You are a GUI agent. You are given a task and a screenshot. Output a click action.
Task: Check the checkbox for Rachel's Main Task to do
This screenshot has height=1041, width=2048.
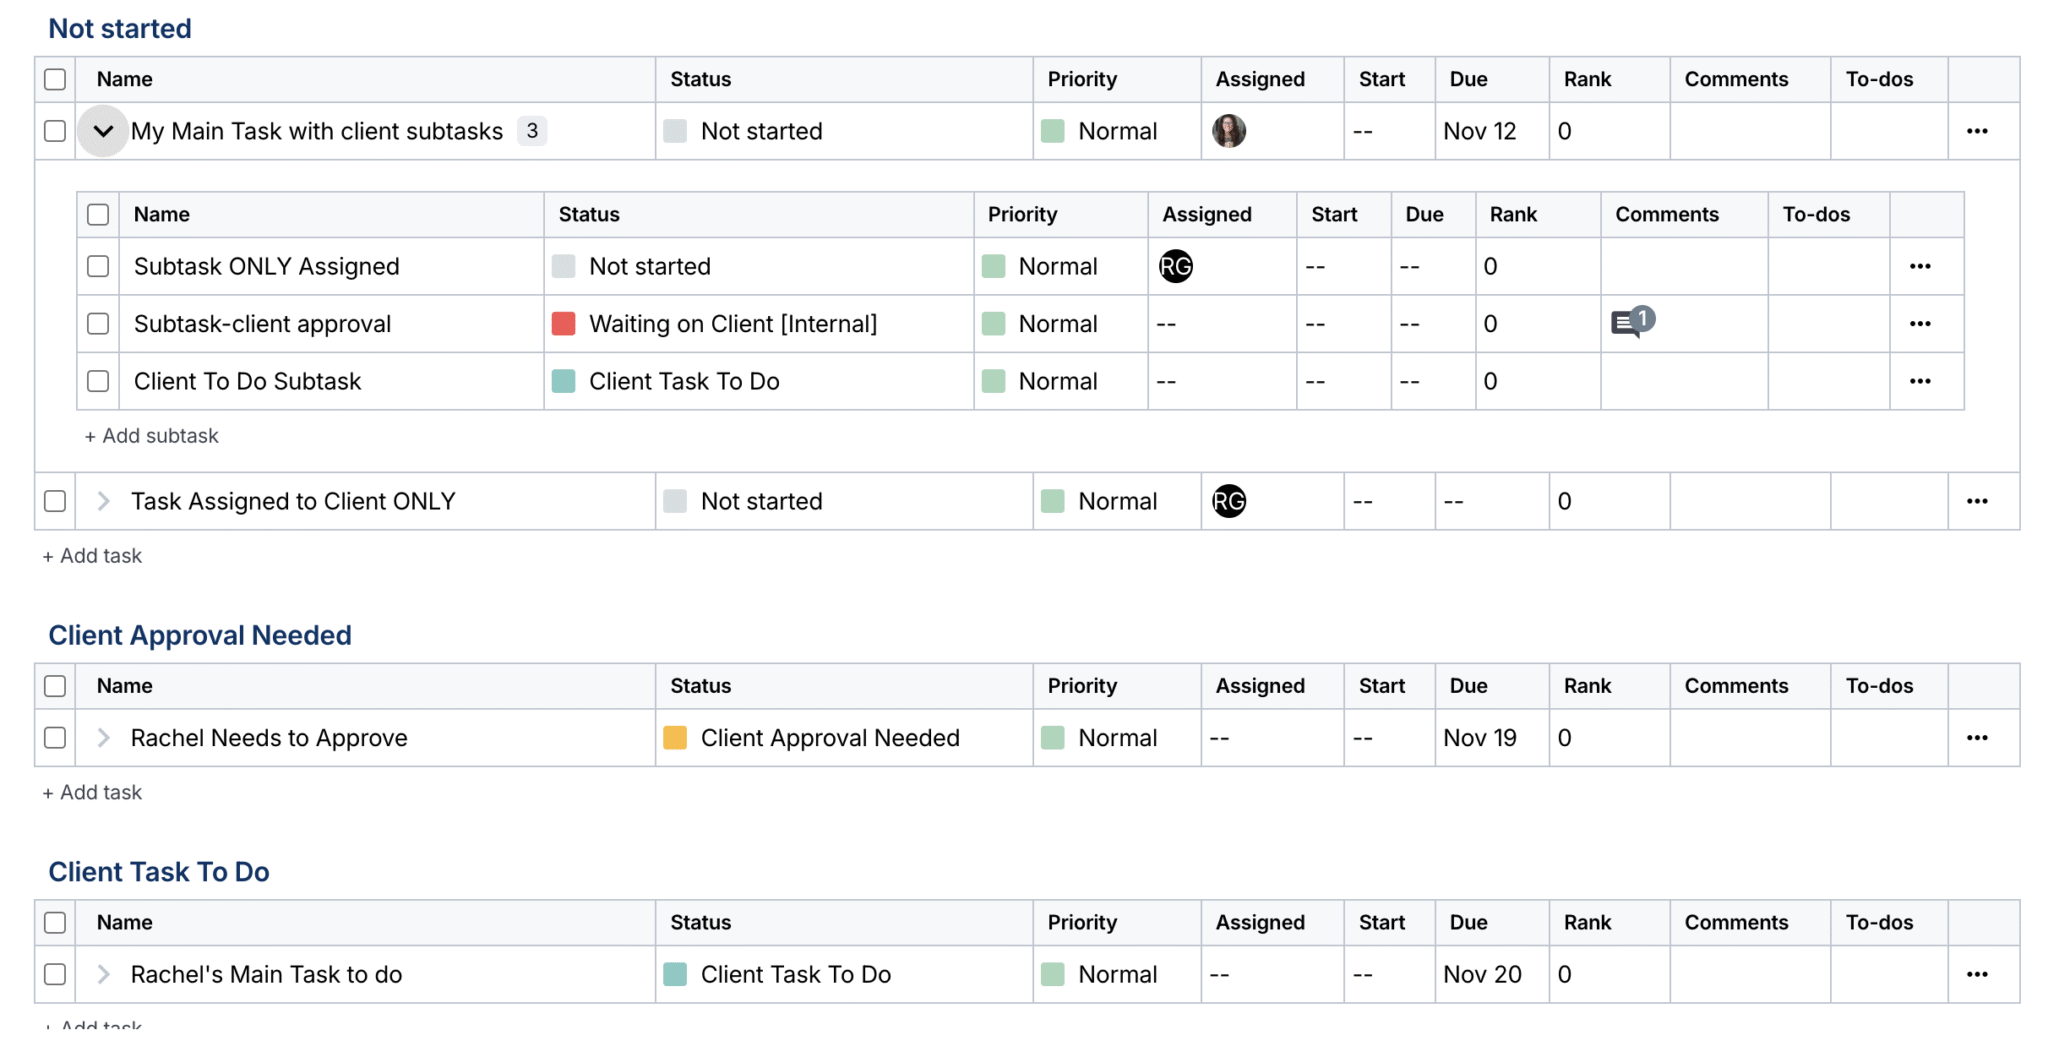click(54, 974)
